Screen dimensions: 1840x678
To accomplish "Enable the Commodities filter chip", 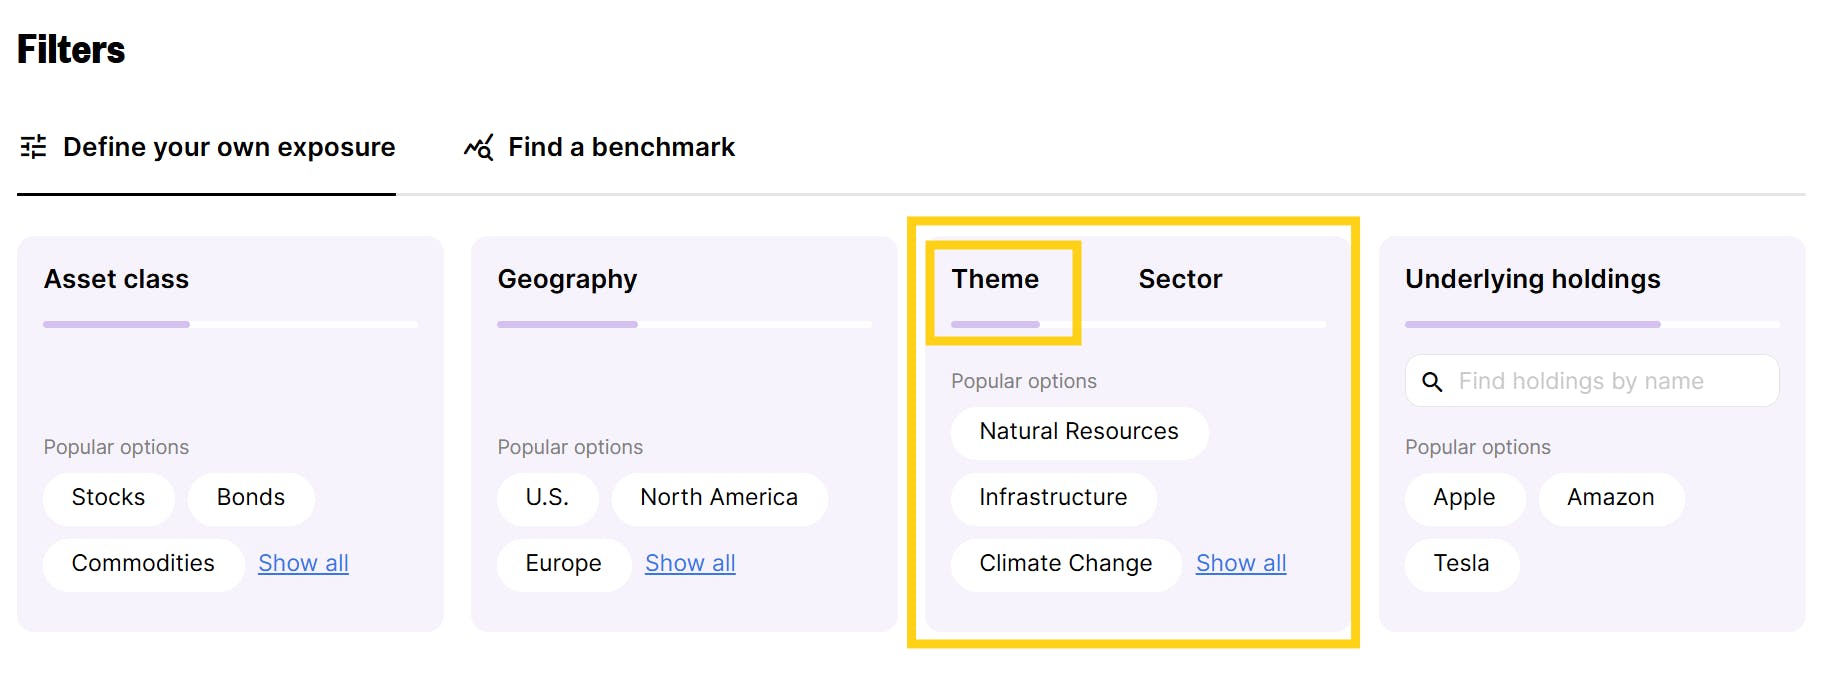I will pos(143,564).
